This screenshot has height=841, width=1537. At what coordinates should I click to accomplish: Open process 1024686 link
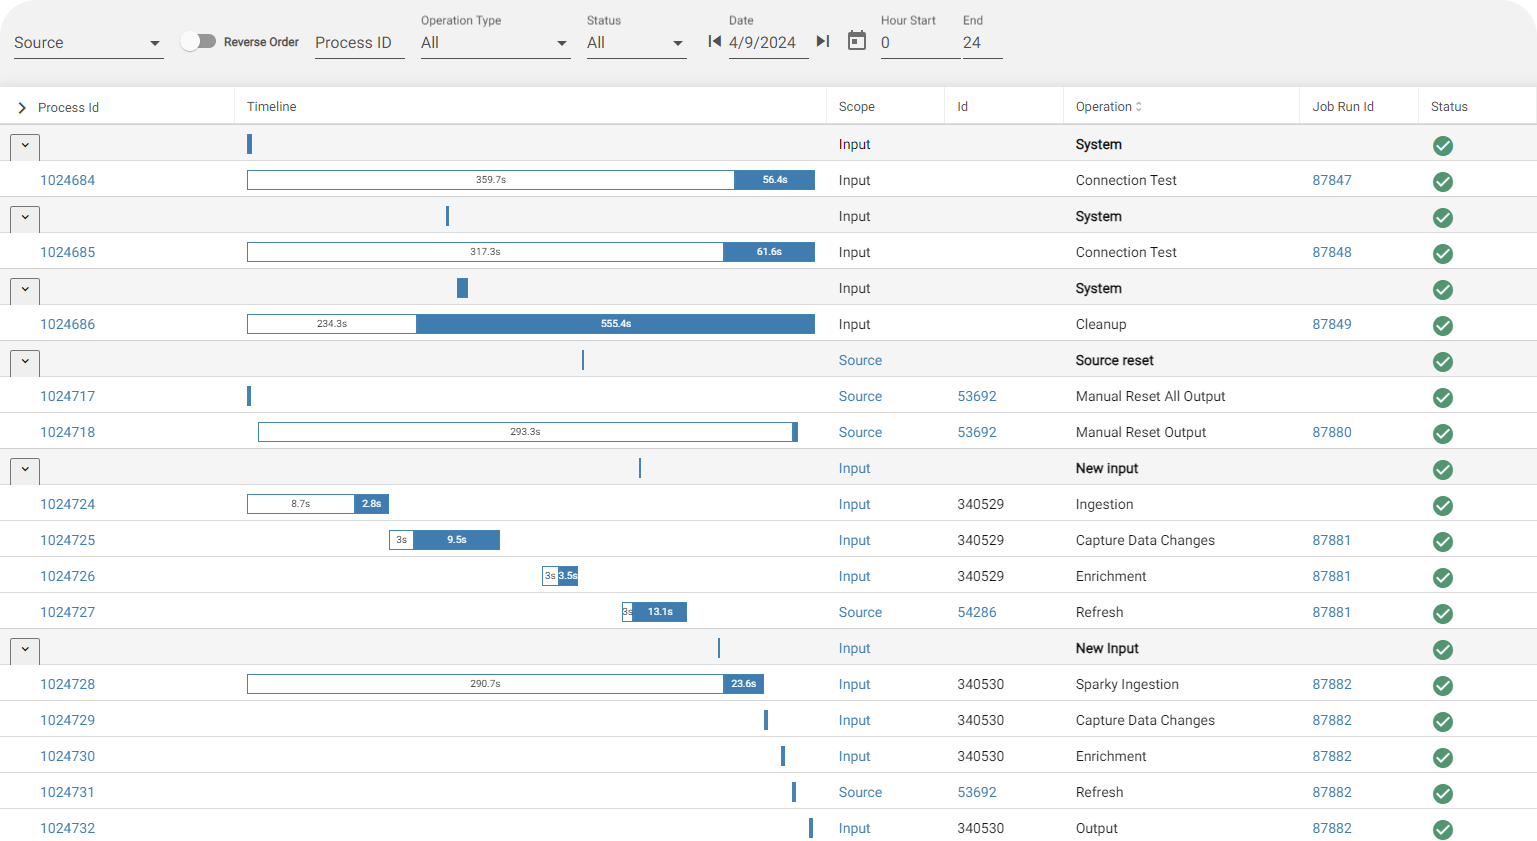(68, 324)
